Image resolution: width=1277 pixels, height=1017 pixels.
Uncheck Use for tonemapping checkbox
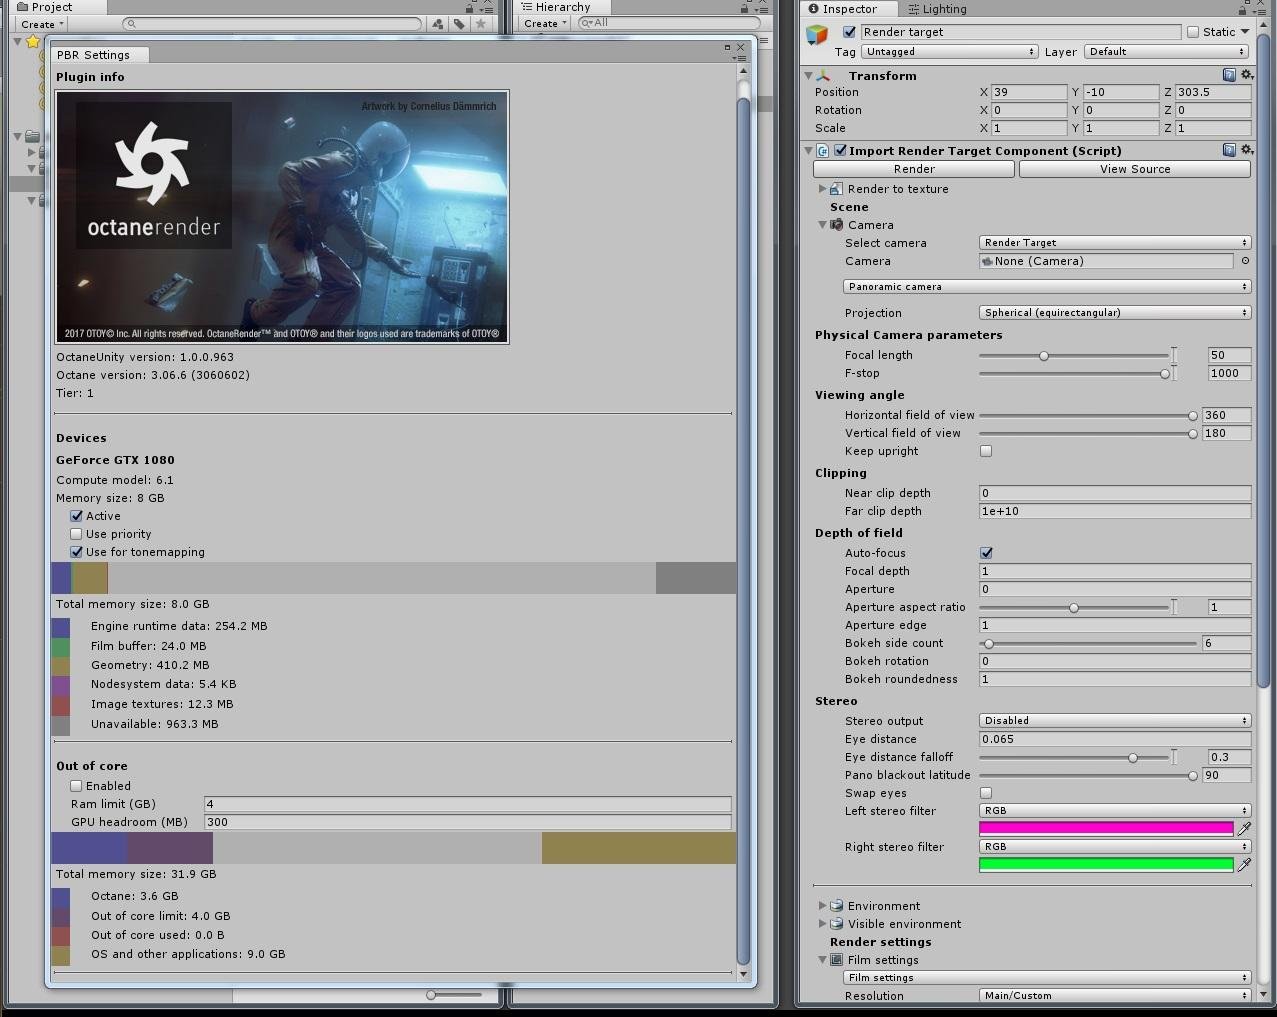pyautogui.click(x=76, y=552)
